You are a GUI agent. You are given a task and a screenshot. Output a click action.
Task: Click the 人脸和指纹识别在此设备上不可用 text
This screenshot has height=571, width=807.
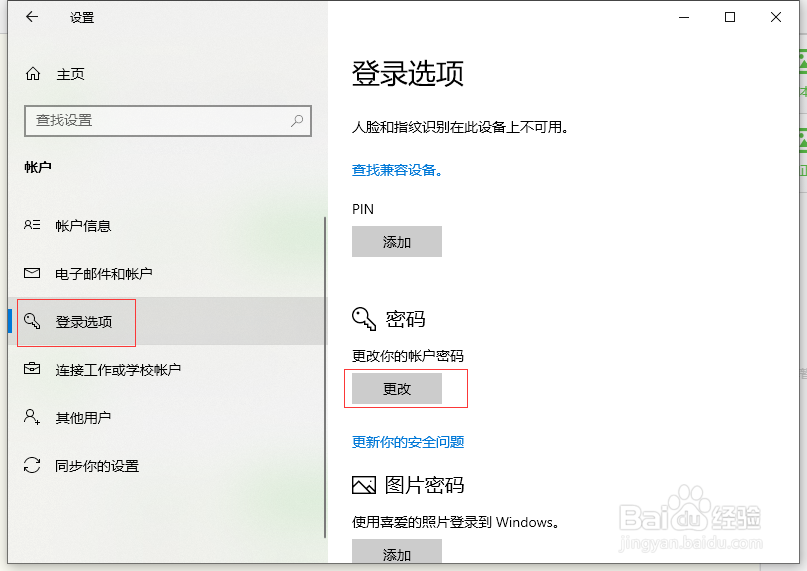click(x=460, y=127)
